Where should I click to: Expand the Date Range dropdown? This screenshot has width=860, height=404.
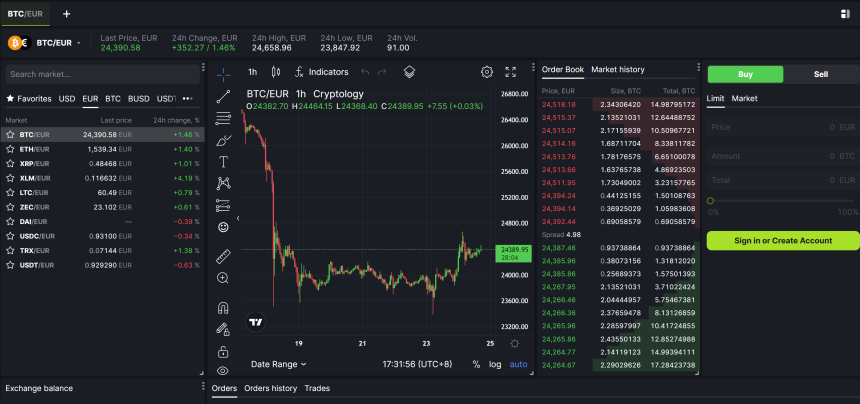tap(278, 364)
